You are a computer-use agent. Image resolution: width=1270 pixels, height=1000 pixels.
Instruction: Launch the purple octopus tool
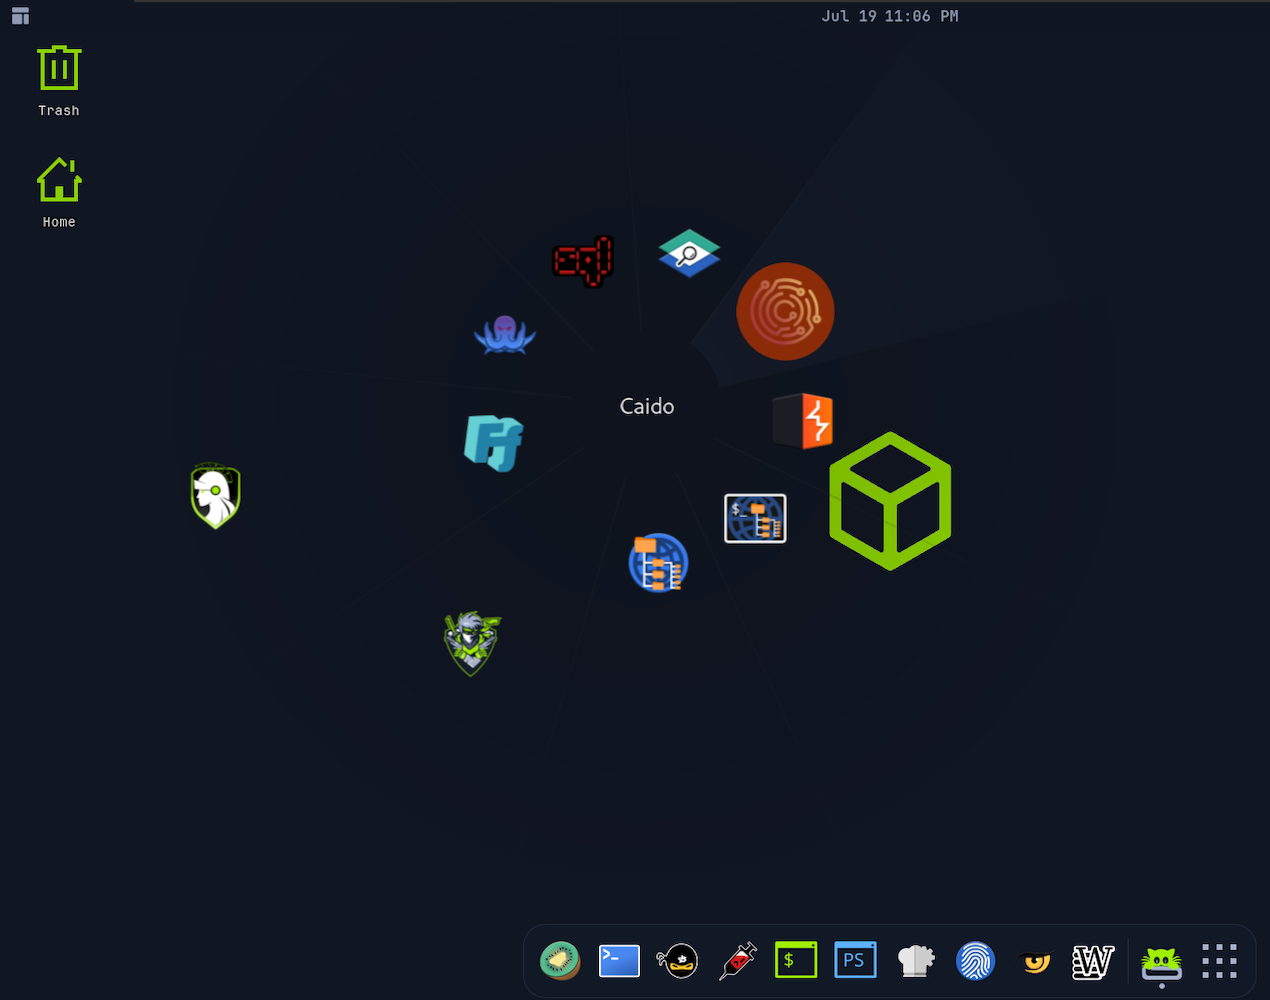(x=504, y=335)
